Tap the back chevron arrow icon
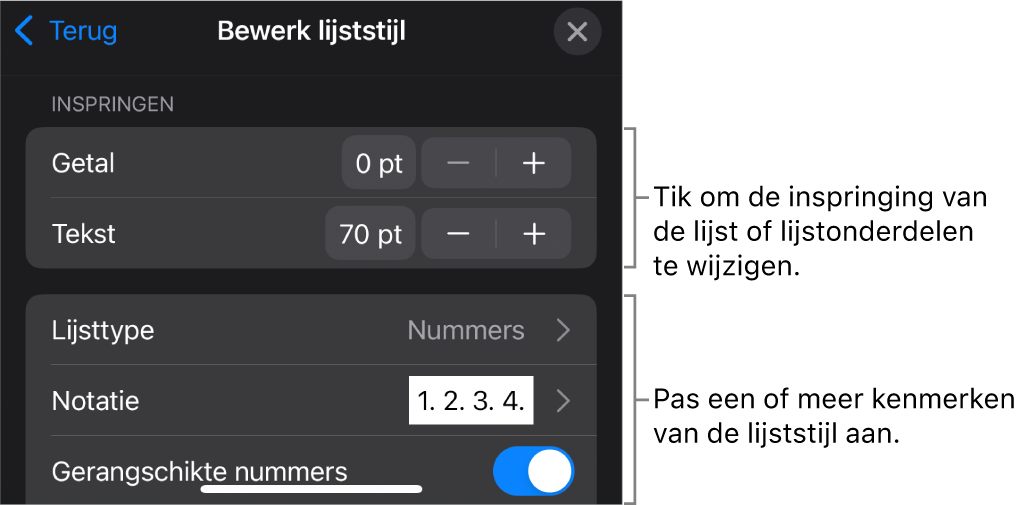The width and height of the screenshot is (1024, 505). click(x=24, y=31)
